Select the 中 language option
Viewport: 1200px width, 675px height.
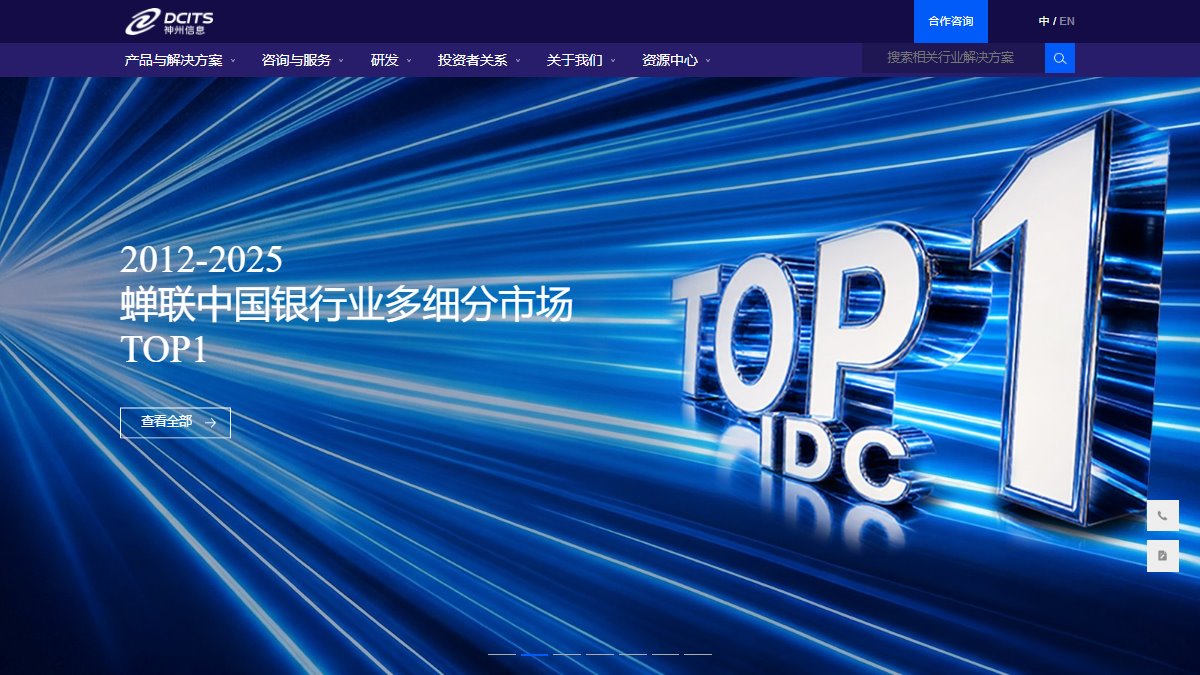point(1044,21)
